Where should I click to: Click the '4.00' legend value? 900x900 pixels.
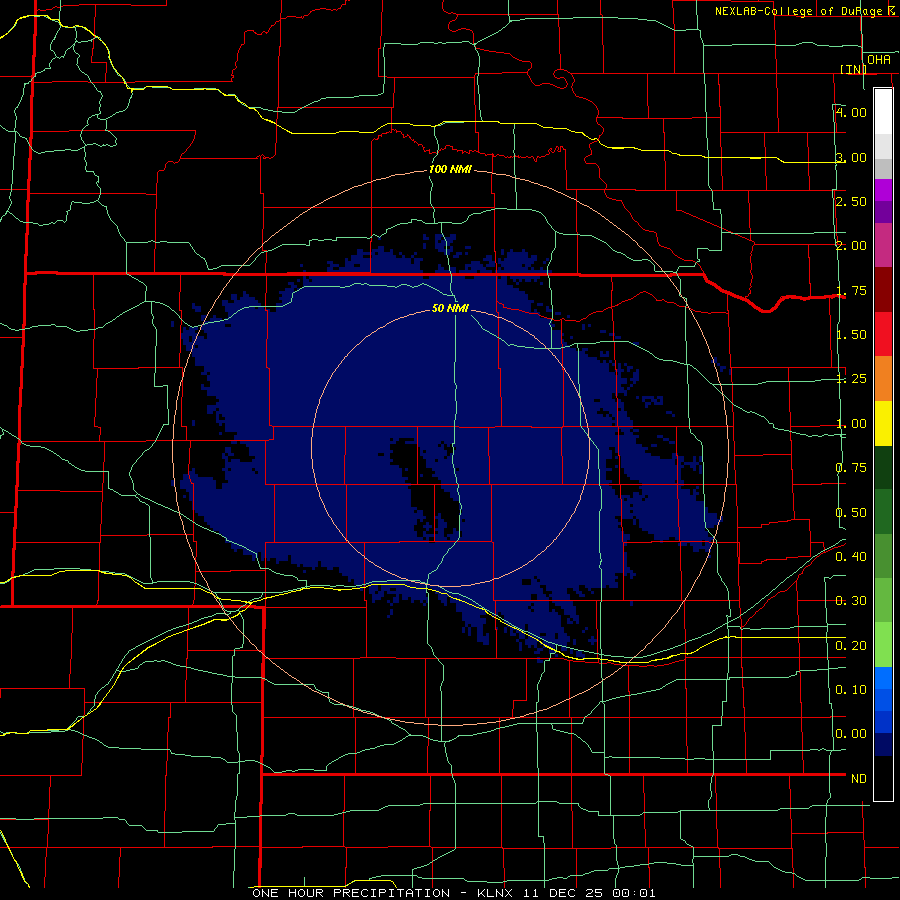click(x=851, y=112)
